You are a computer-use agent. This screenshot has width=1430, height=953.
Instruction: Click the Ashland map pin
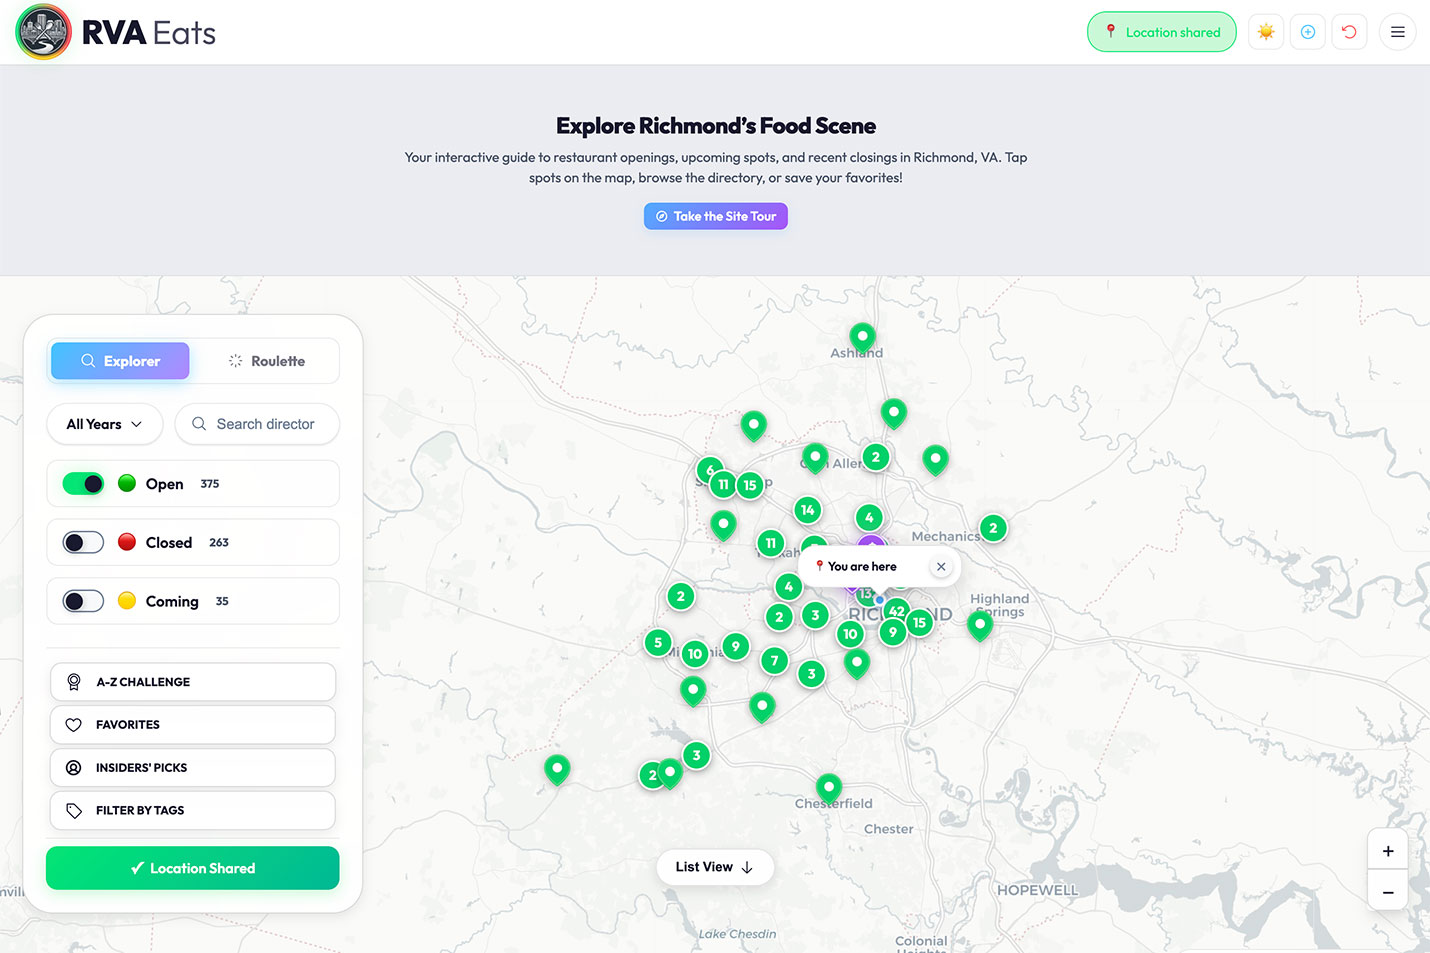click(863, 337)
